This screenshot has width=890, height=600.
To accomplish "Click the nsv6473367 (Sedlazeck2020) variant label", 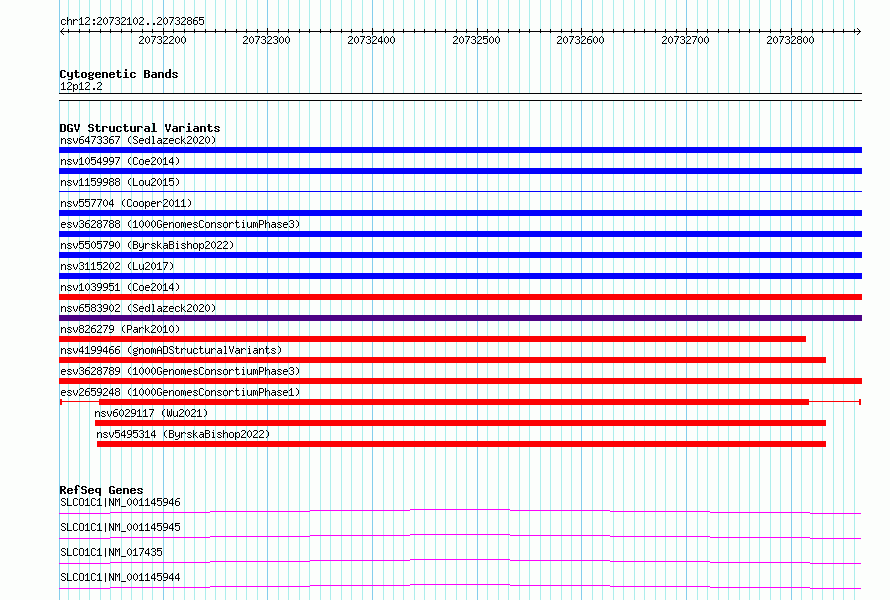I will click(138, 140).
